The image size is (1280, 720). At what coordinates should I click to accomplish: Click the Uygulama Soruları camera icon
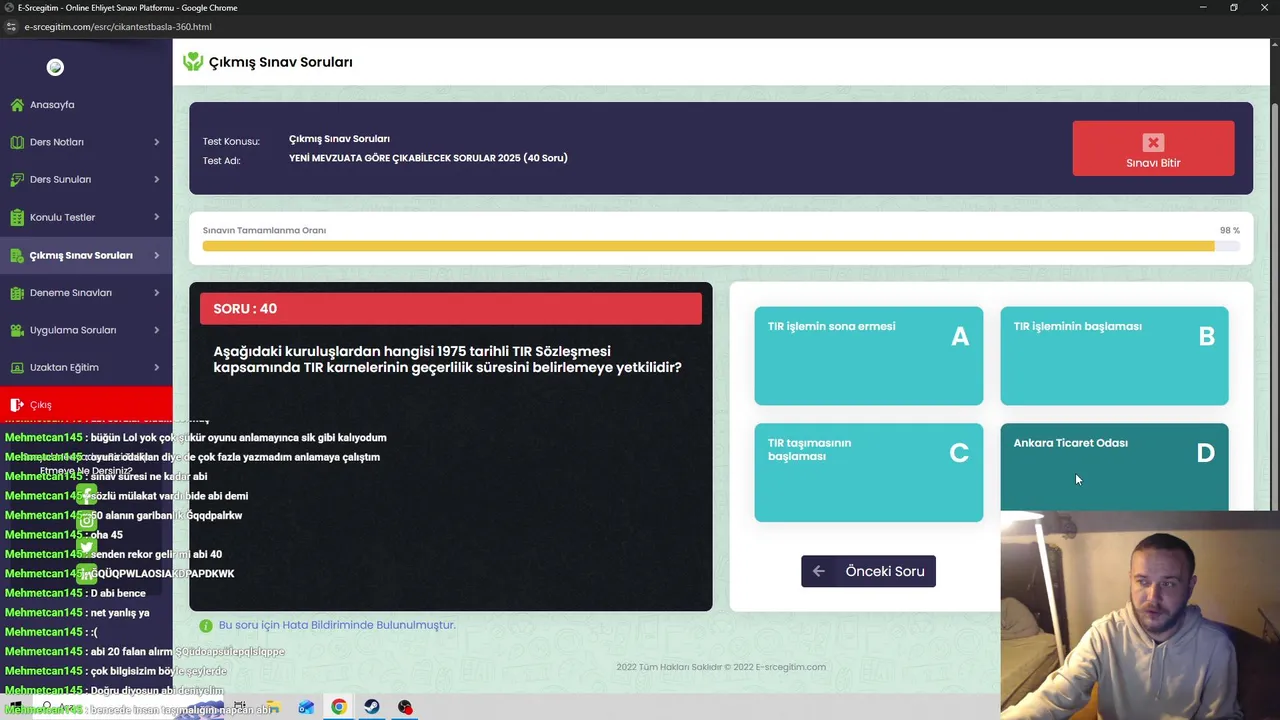click(17, 330)
